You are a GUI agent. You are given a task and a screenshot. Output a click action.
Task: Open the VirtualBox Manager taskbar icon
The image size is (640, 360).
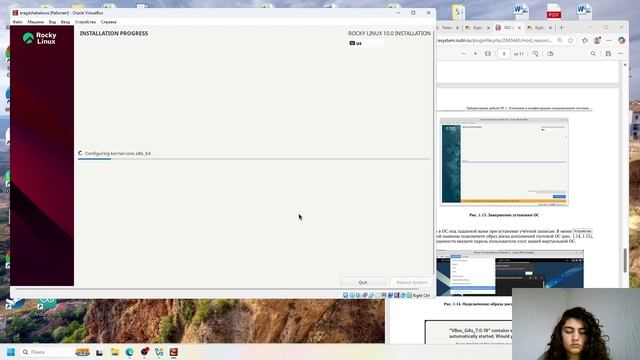tap(159, 352)
